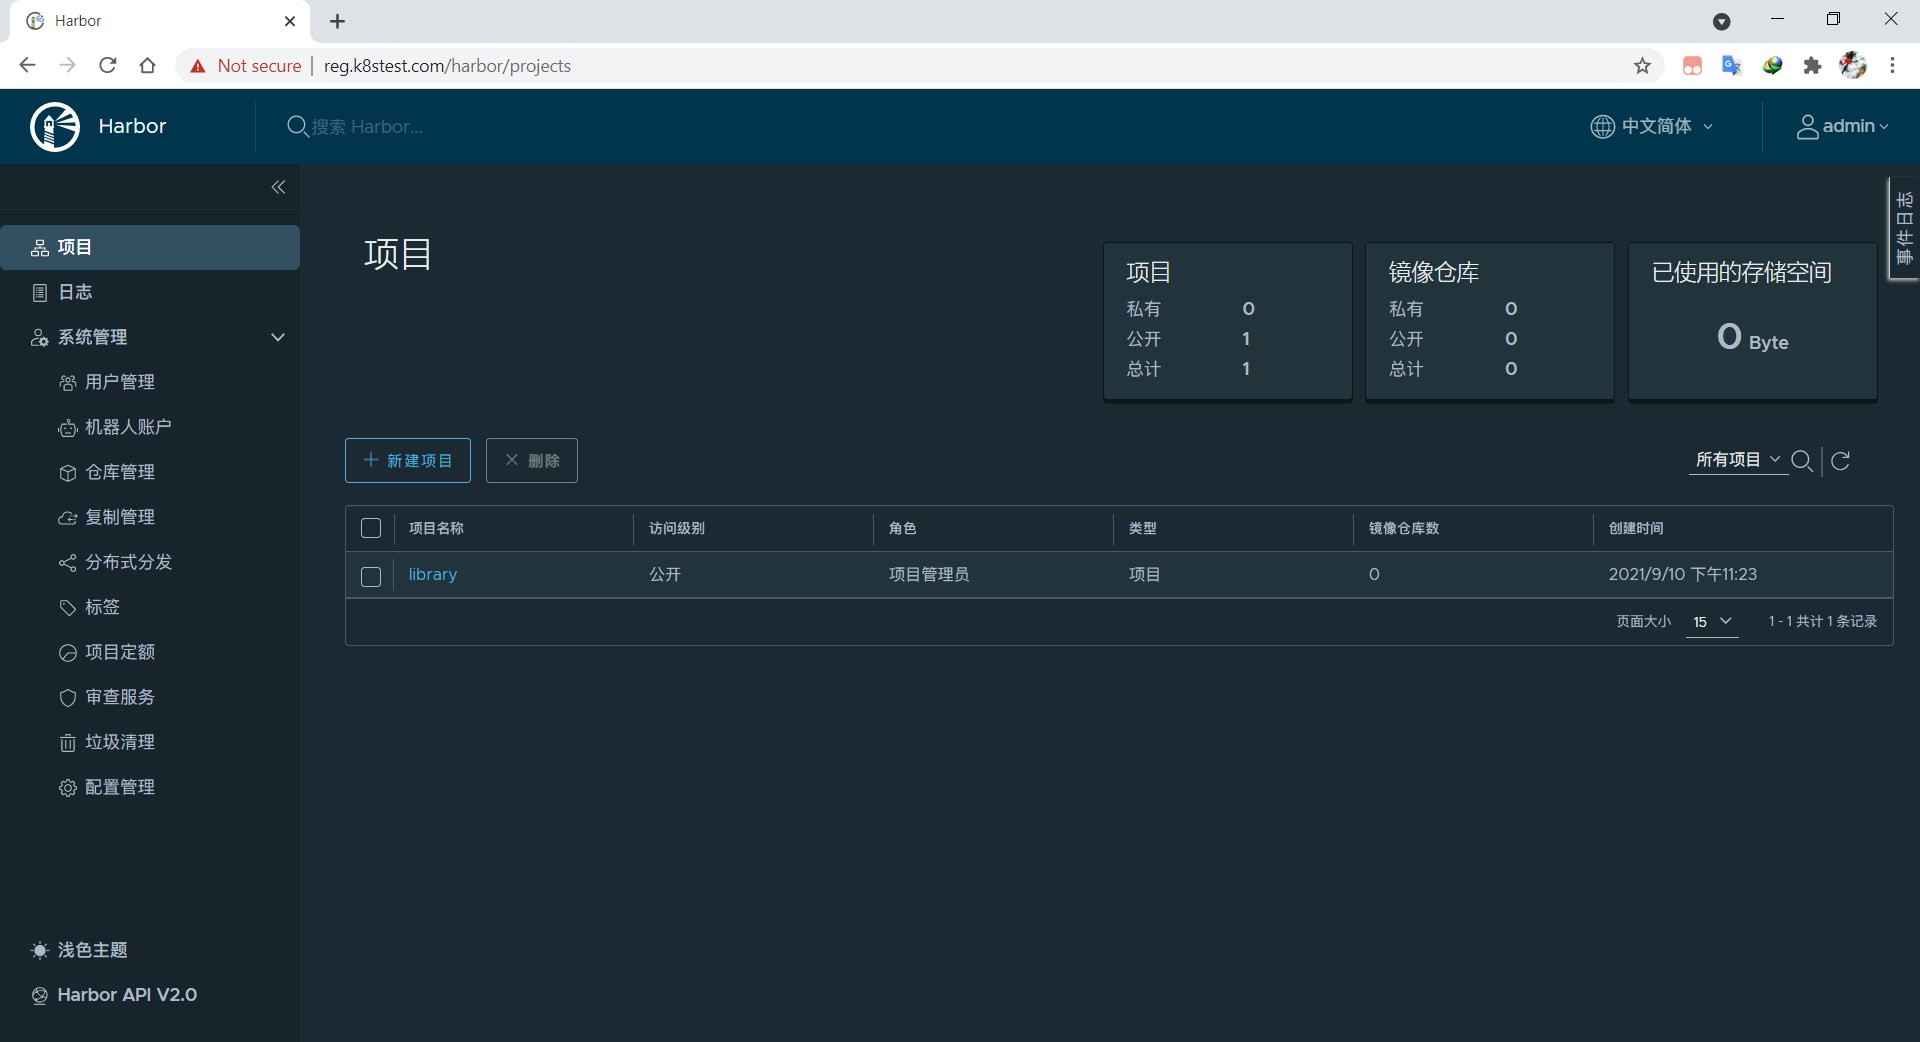The image size is (1920, 1042).
Task: Click the Harbor logo icon
Action: click(x=55, y=126)
